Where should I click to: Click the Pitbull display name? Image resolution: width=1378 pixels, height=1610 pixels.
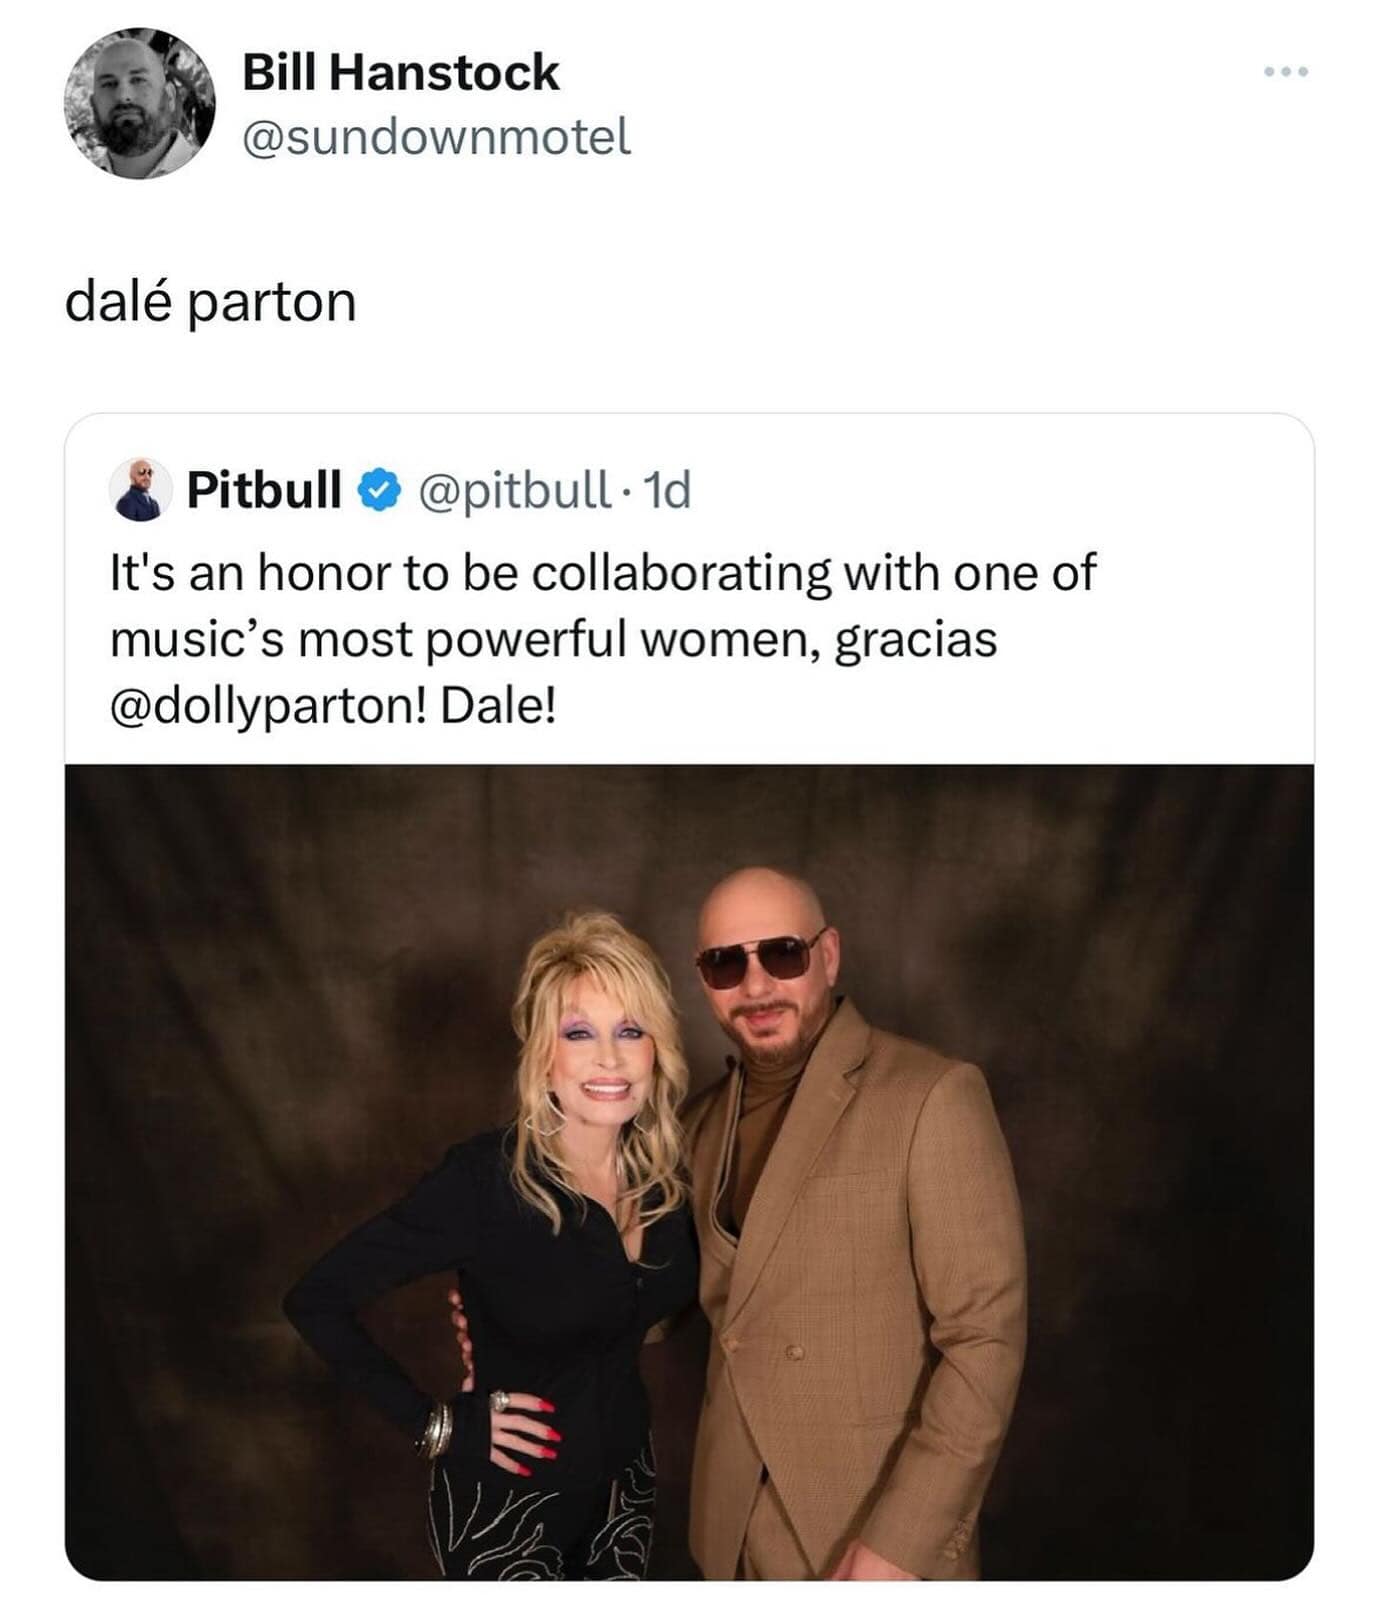[264, 490]
